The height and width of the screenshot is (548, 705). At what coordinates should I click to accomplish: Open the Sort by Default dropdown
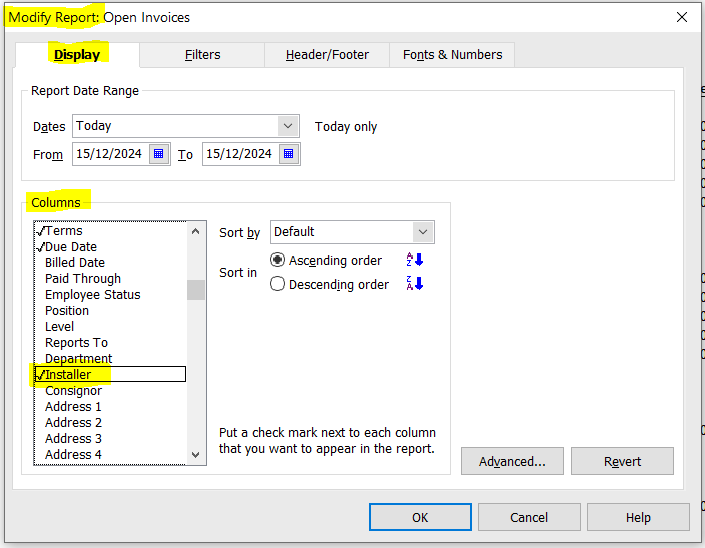click(x=423, y=232)
